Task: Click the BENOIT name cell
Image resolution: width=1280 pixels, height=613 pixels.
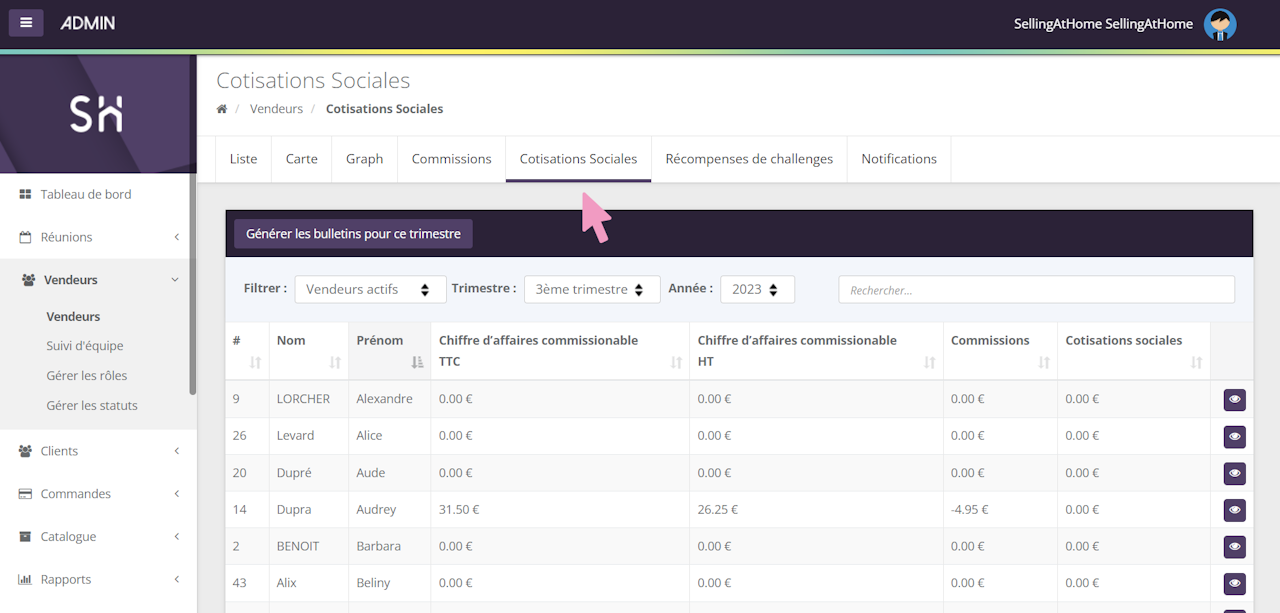Action: coord(309,546)
